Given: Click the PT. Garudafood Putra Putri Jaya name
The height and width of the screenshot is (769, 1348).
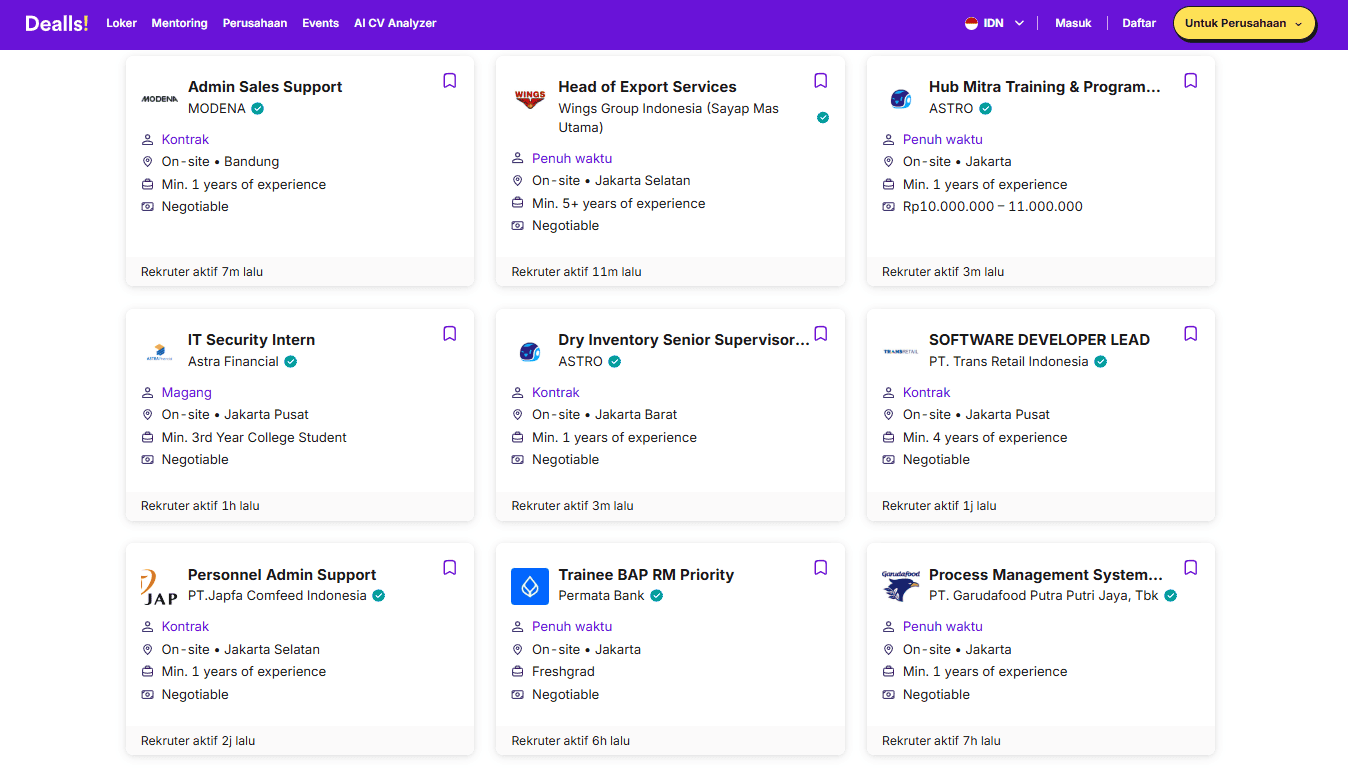Looking at the screenshot, I should [1043, 596].
